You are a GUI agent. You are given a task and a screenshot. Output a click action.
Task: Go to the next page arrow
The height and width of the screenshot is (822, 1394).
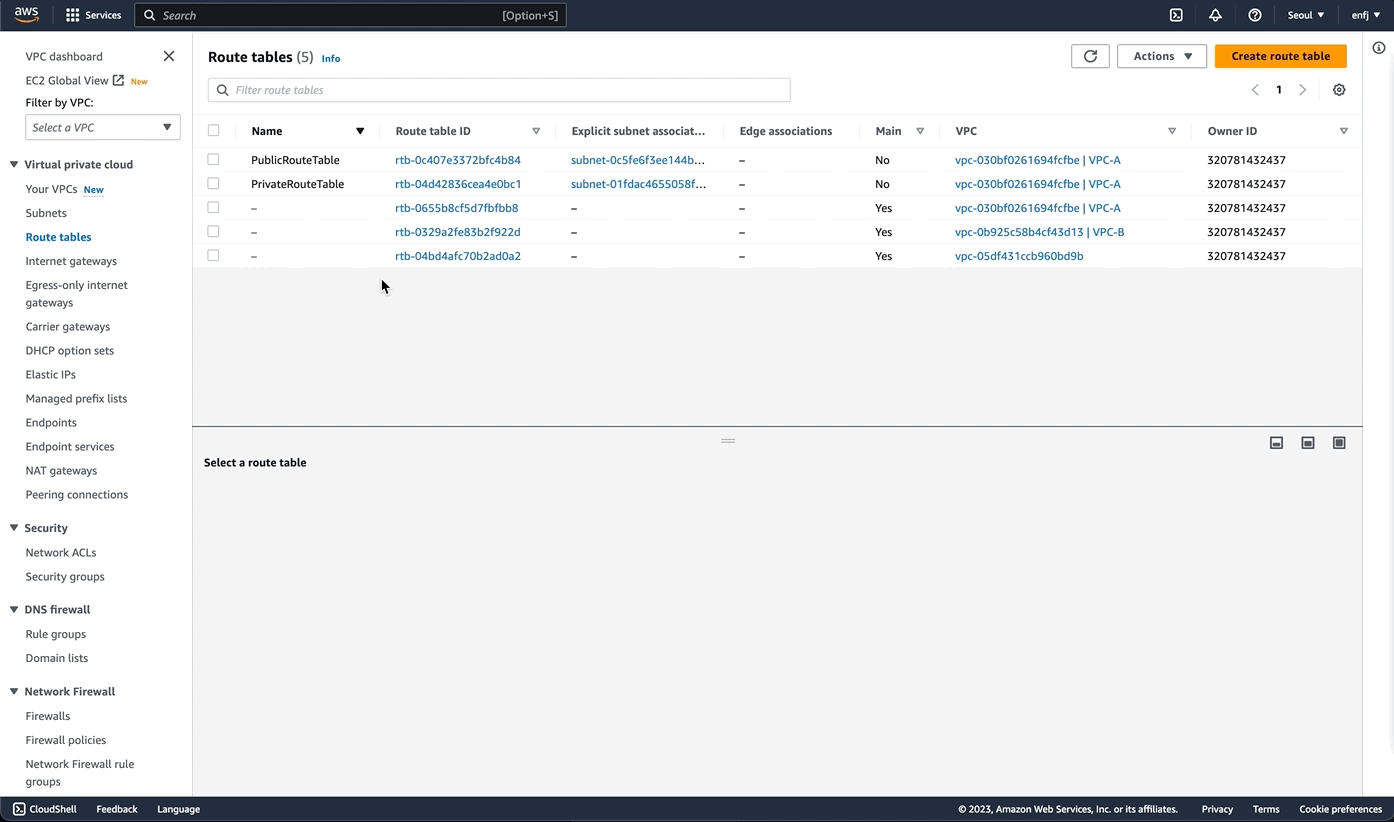(x=1302, y=90)
